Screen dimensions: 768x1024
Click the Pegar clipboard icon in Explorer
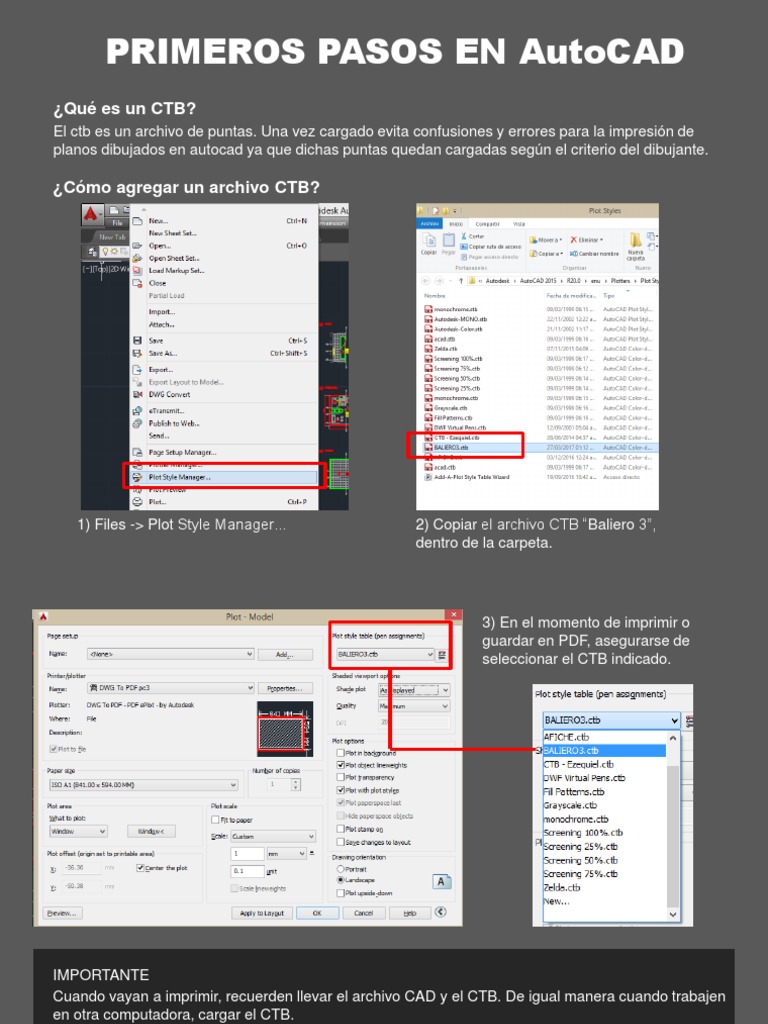click(x=449, y=240)
